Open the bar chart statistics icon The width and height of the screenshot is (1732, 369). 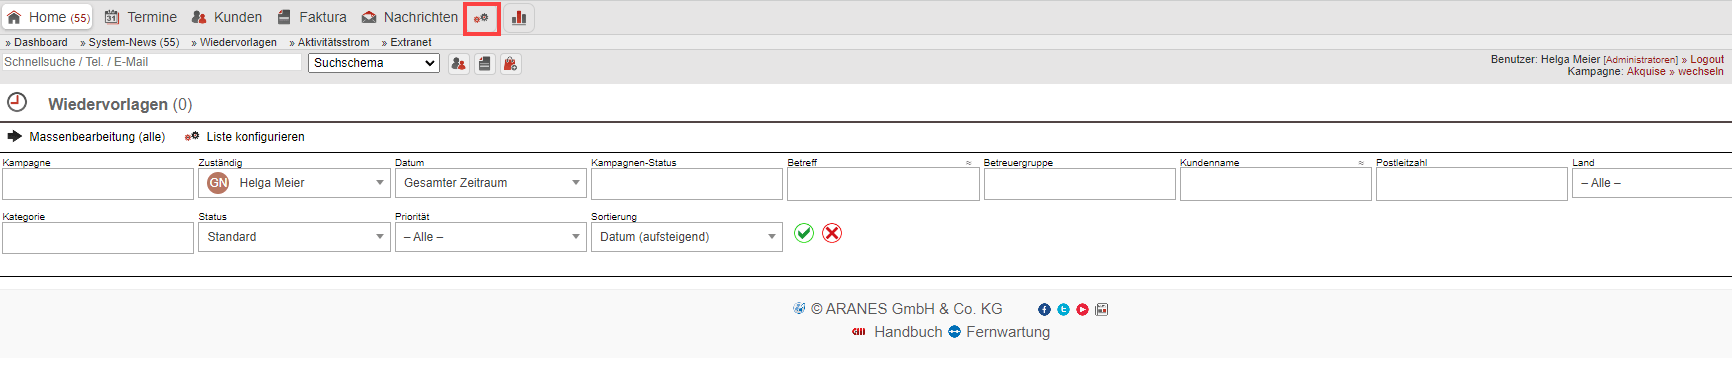pyautogui.click(x=519, y=18)
